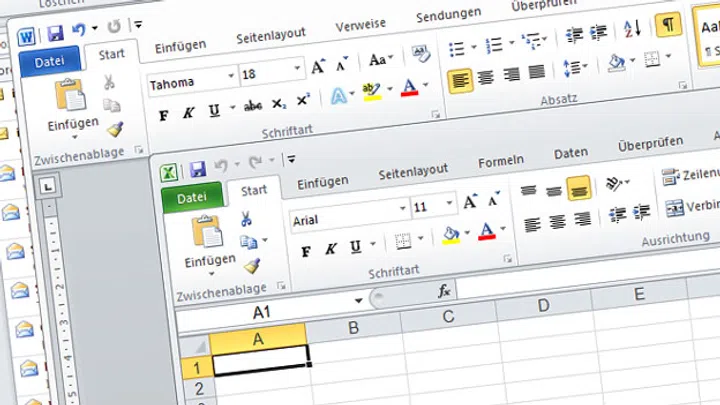
Task: Toggle superscript x² in Word
Action: [x=303, y=100]
